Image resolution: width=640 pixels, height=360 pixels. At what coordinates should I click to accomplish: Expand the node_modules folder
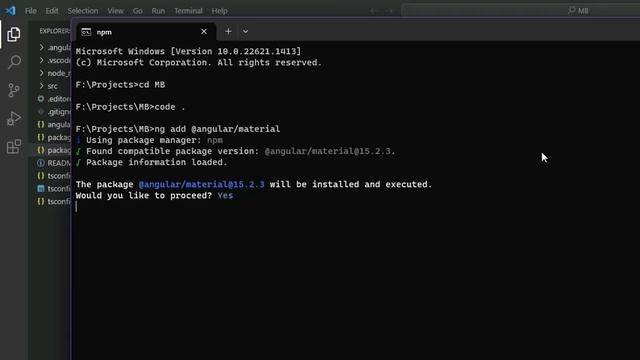coord(55,73)
